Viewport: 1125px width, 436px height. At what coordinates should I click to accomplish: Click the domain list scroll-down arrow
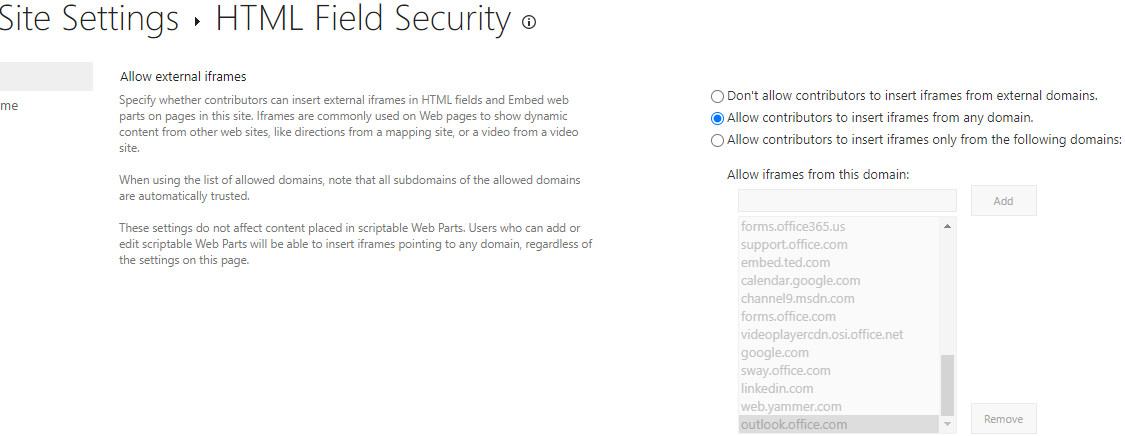[947, 425]
